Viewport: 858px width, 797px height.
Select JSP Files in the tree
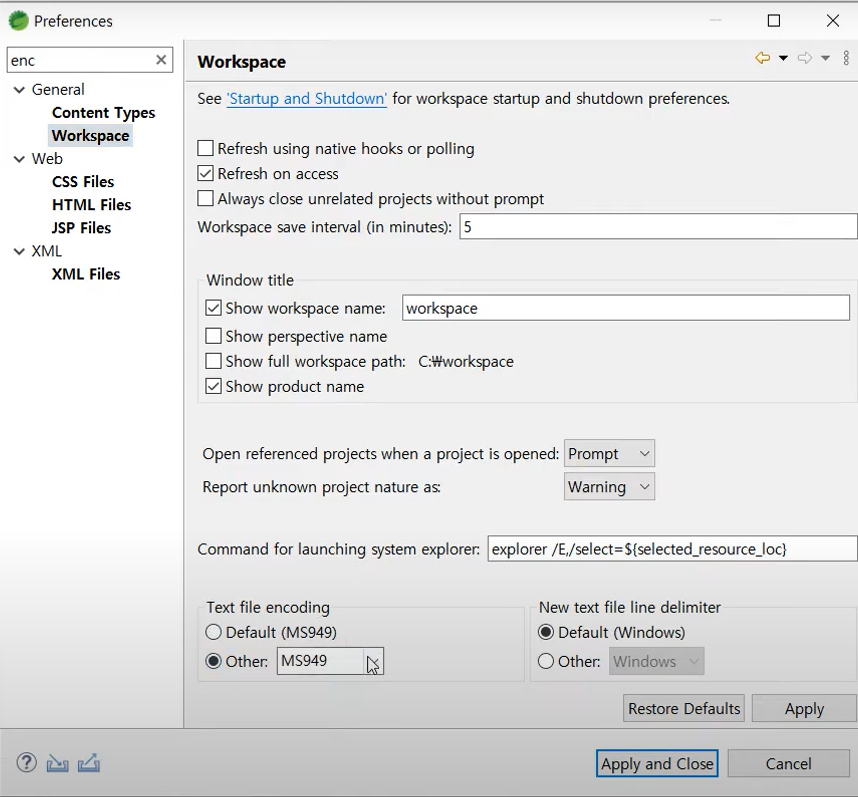click(82, 228)
